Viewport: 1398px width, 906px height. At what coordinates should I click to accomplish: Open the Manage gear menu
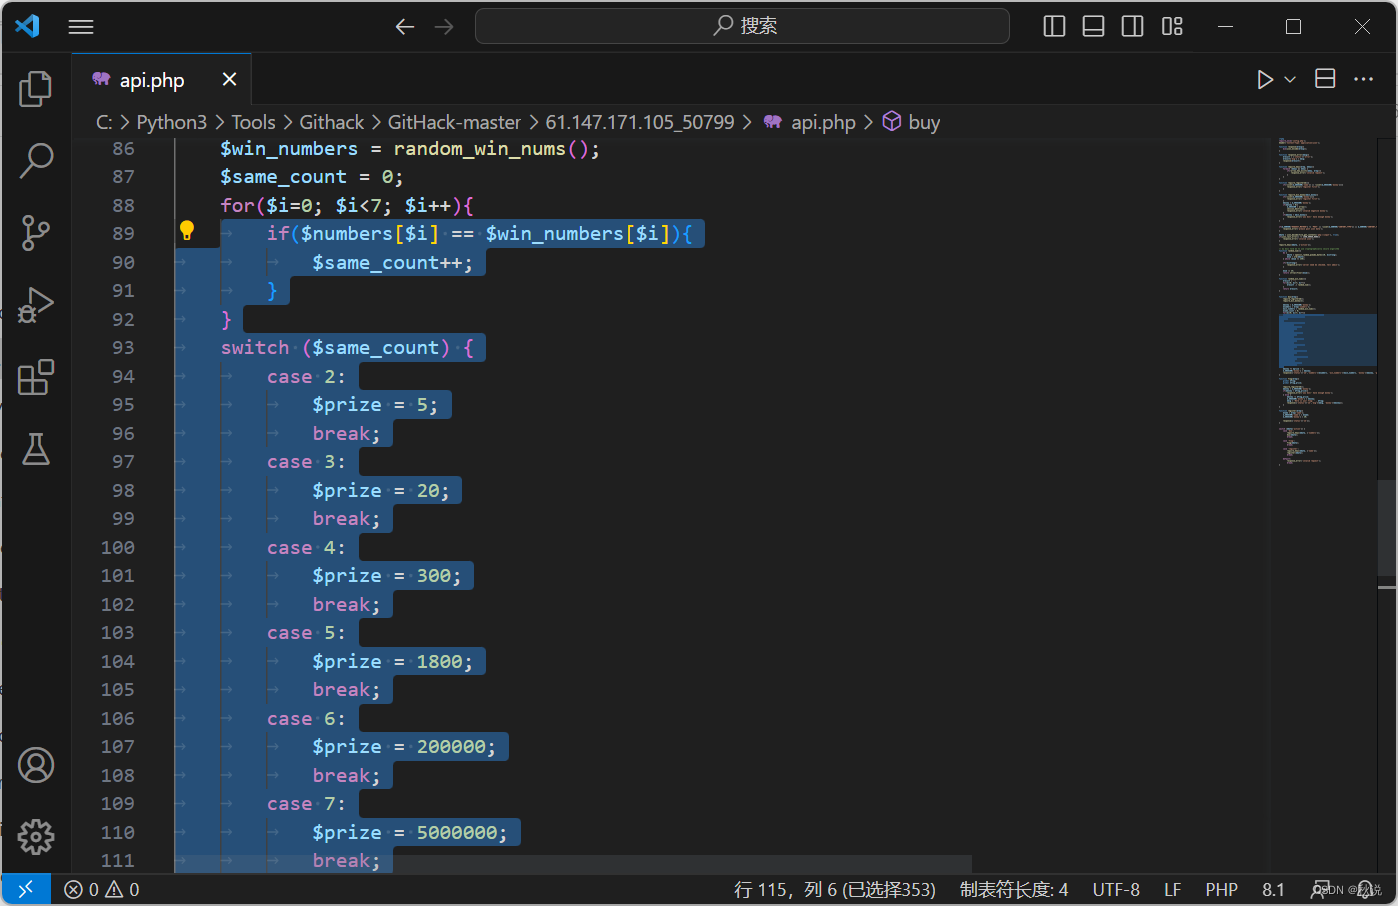(36, 836)
